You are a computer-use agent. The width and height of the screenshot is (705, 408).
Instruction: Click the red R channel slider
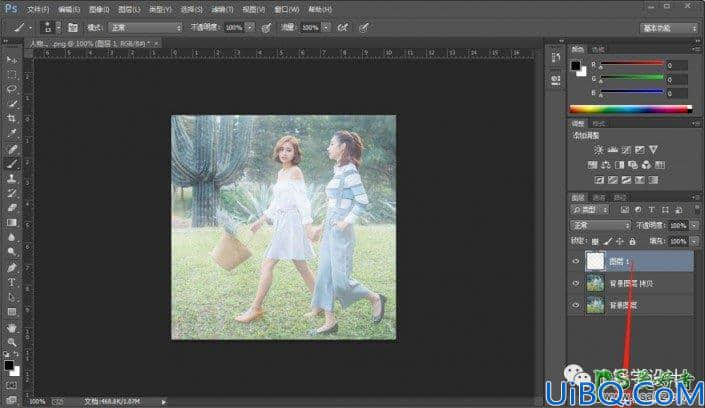[x=632, y=65]
